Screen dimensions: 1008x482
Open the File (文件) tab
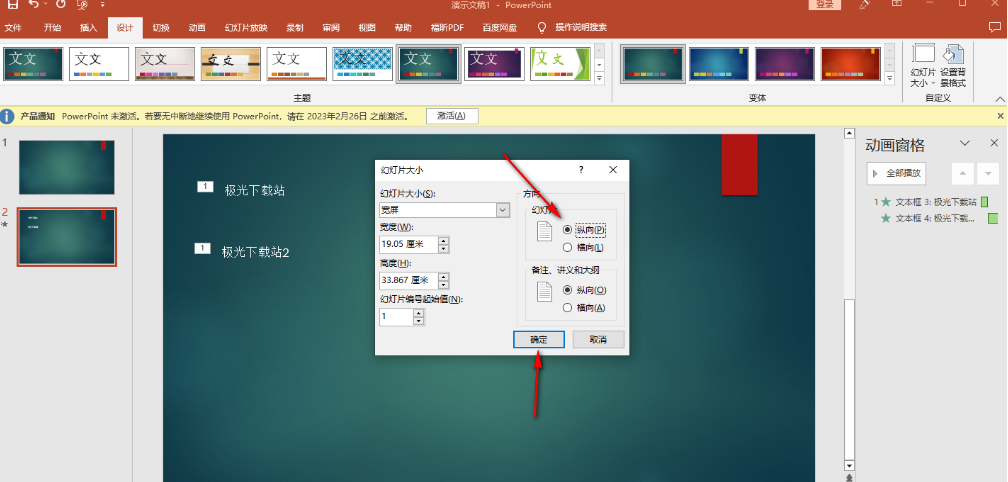pos(13,28)
